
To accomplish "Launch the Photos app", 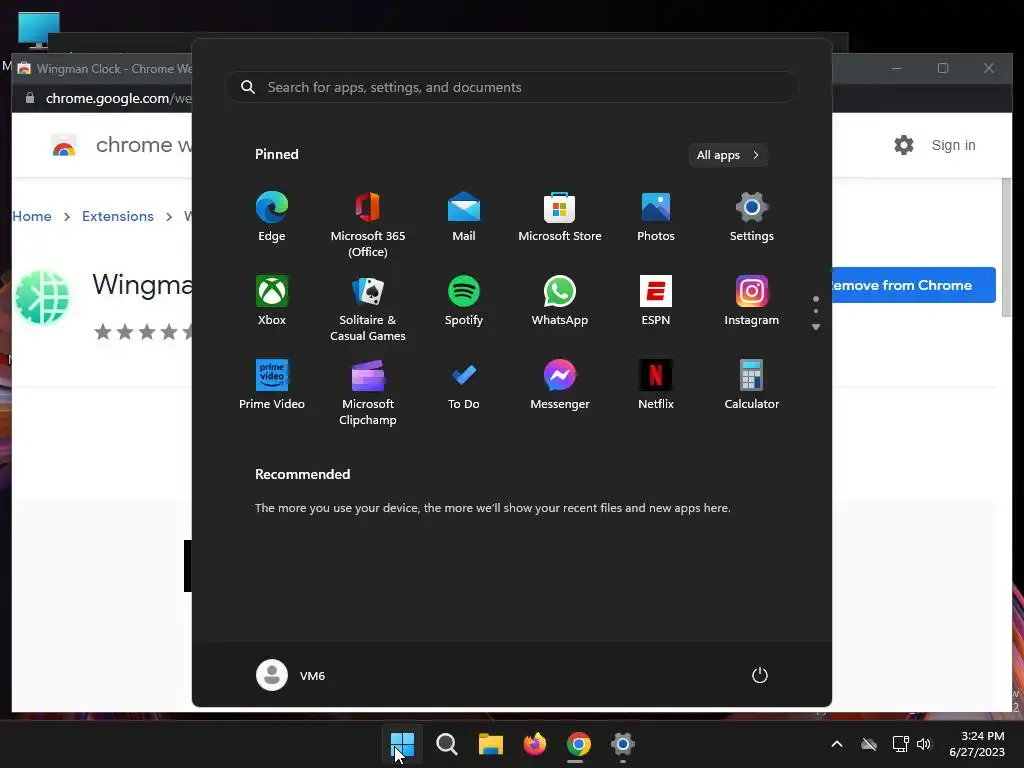I will click(656, 217).
